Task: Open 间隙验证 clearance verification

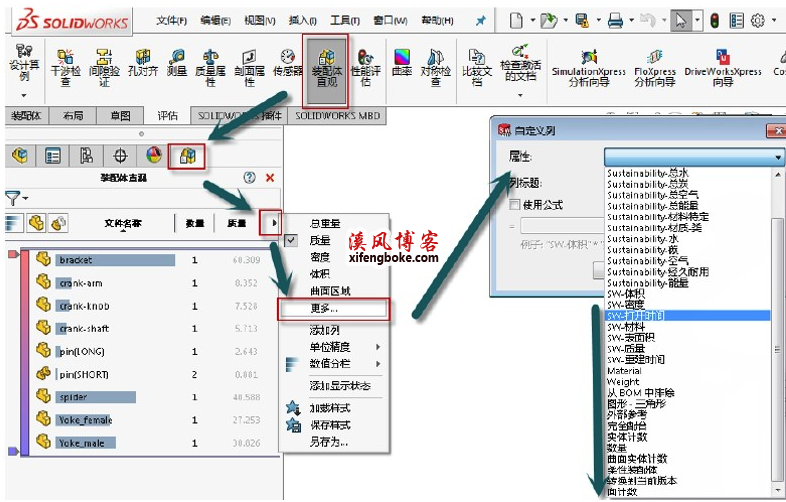Action: (104, 68)
